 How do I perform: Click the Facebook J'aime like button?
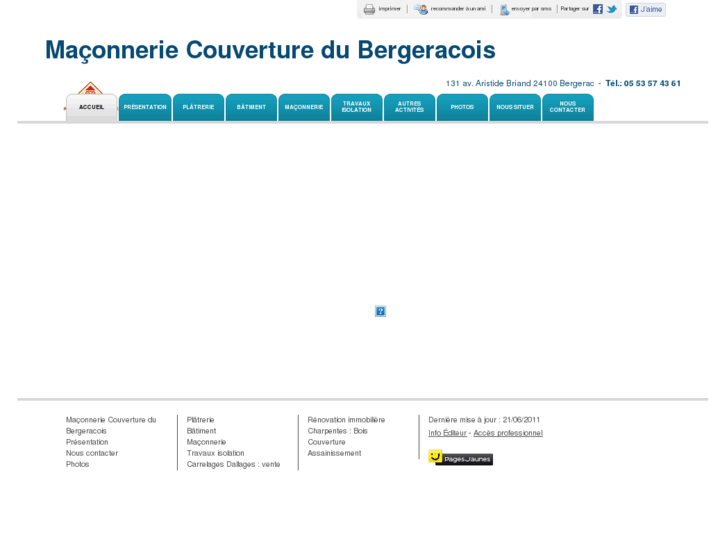click(x=645, y=9)
